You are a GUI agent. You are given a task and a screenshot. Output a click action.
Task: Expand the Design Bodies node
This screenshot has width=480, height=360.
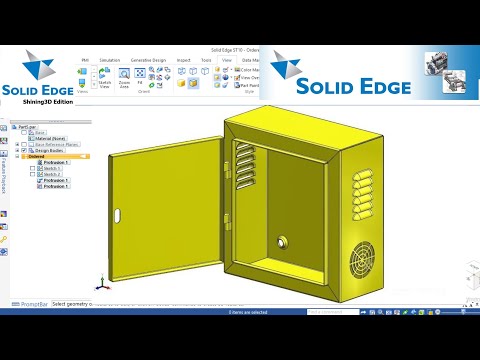[x=17, y=151]
